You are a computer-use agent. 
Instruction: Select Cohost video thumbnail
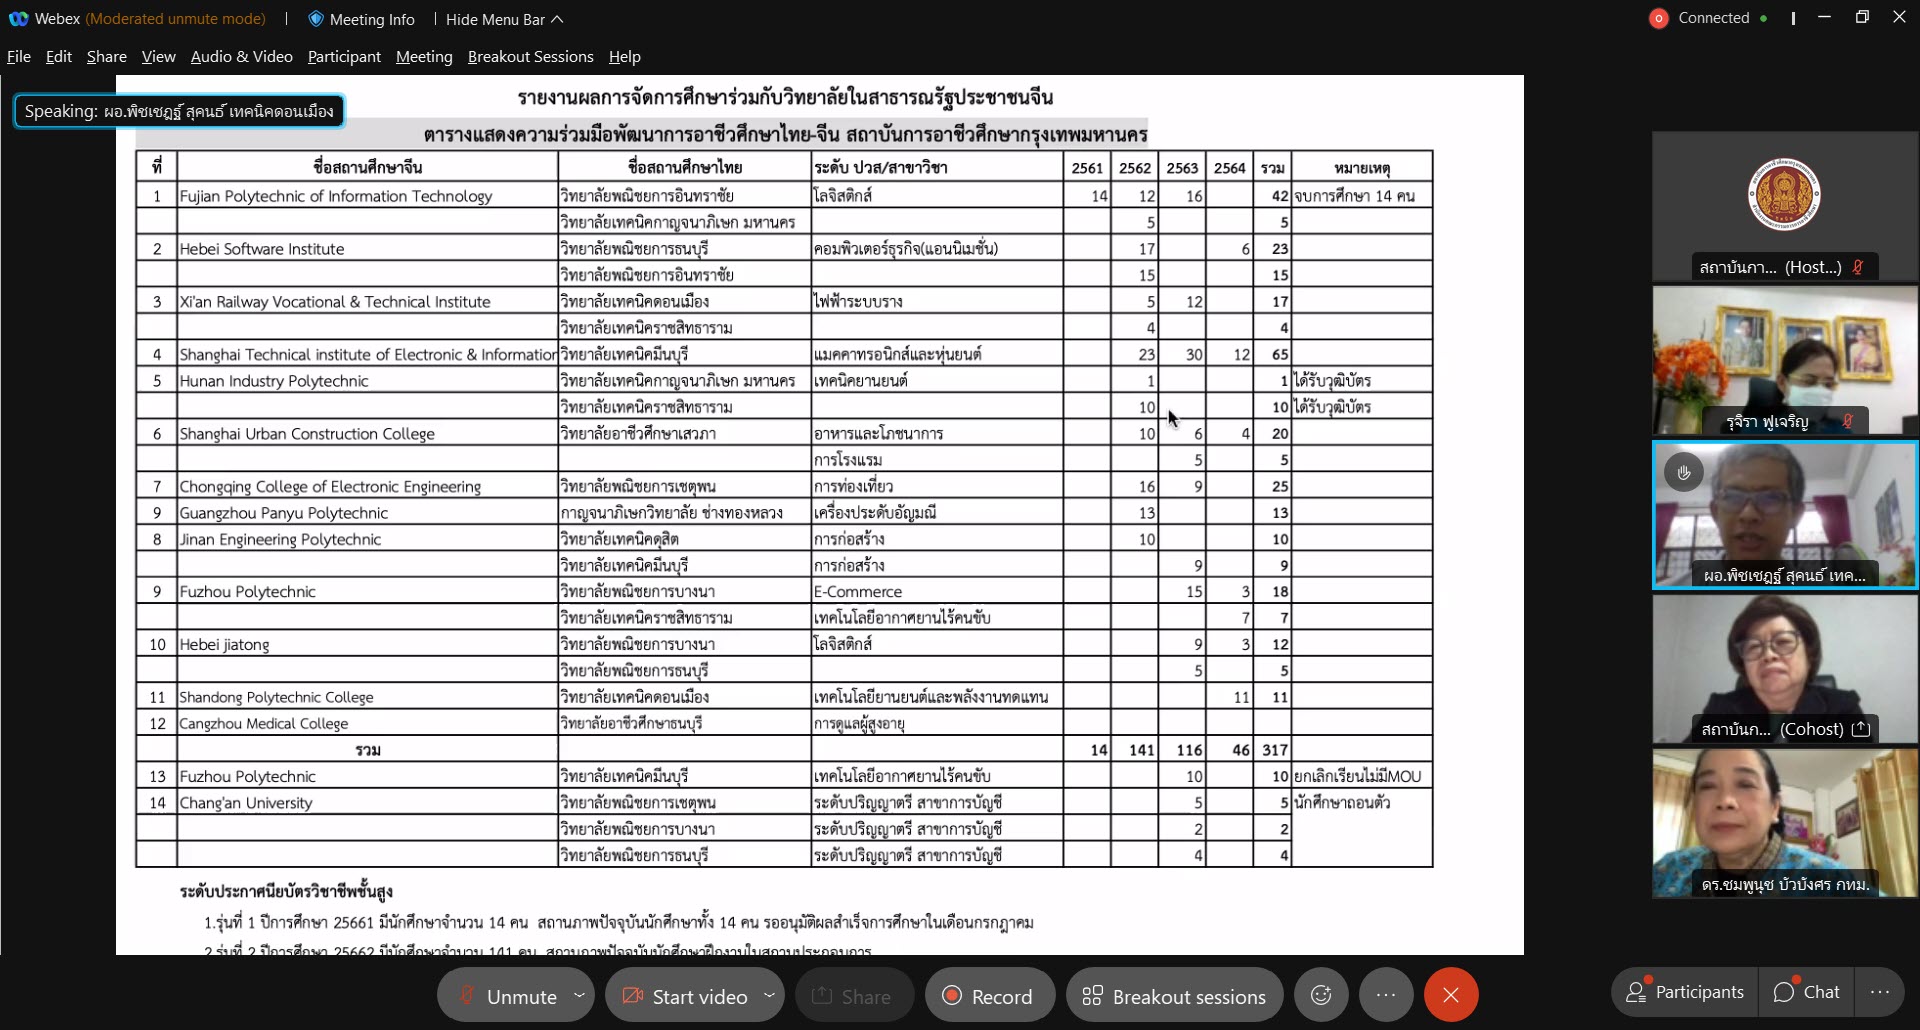pos(1785,669)
